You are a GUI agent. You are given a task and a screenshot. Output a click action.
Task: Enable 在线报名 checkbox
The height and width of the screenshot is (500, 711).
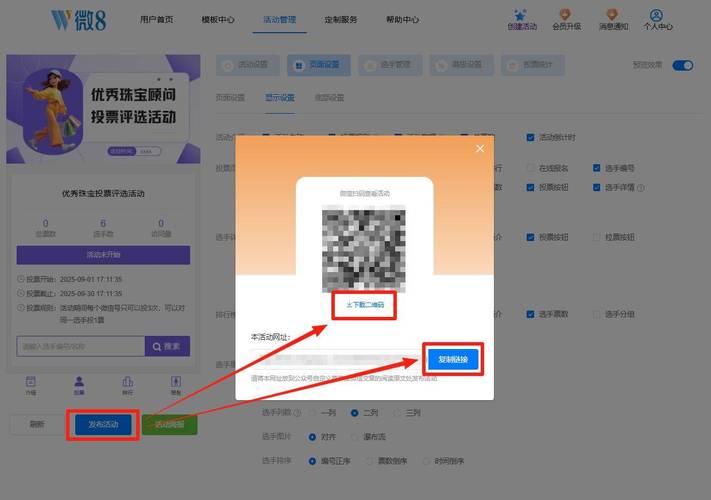pyautogui.click(x=530, y=168)
